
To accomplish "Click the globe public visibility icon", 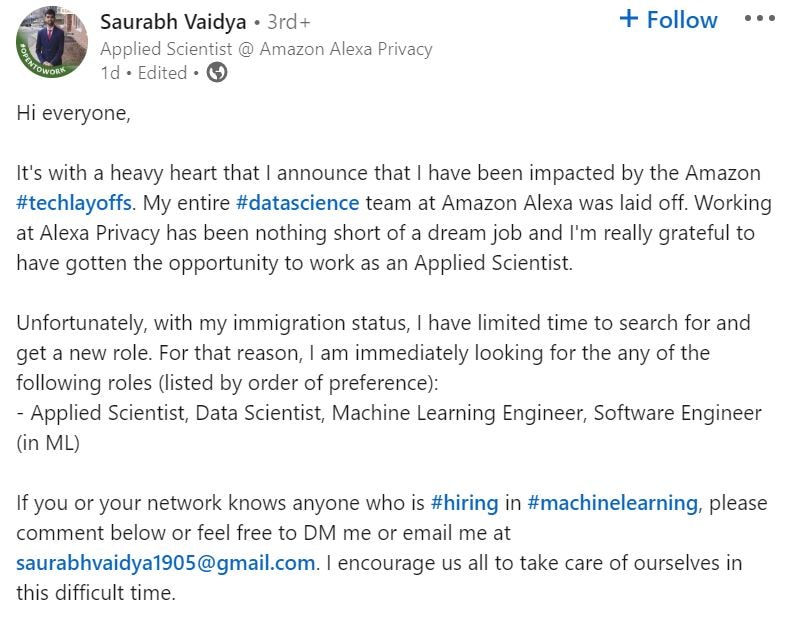I will click(217, 72).
